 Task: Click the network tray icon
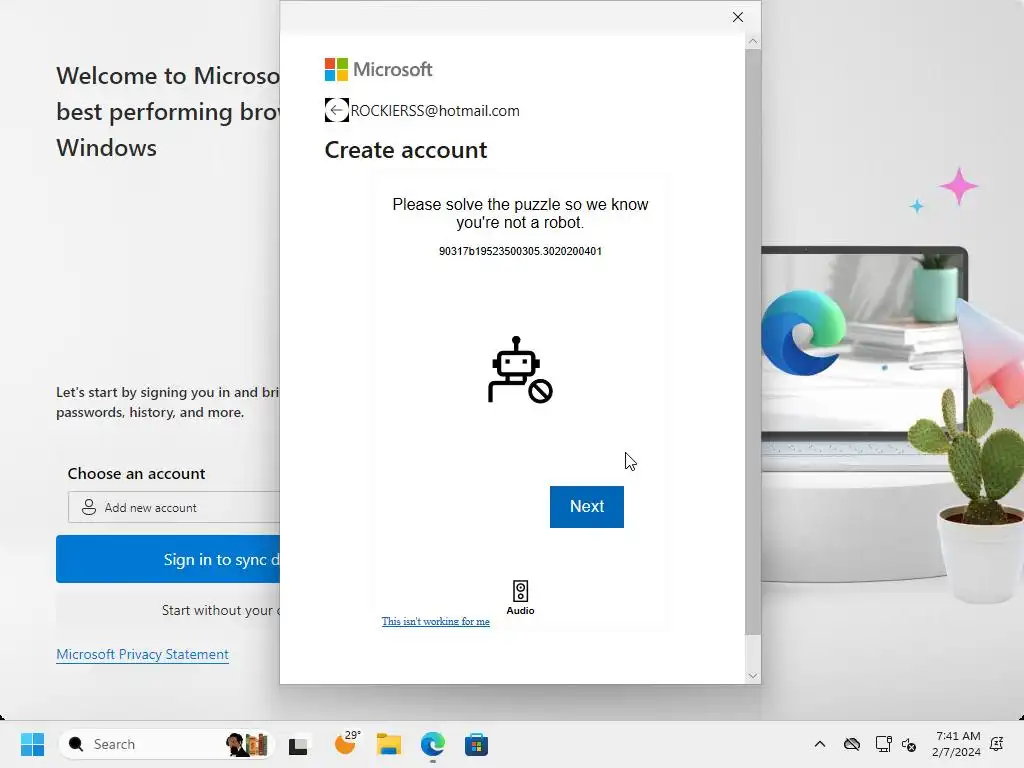884,744
